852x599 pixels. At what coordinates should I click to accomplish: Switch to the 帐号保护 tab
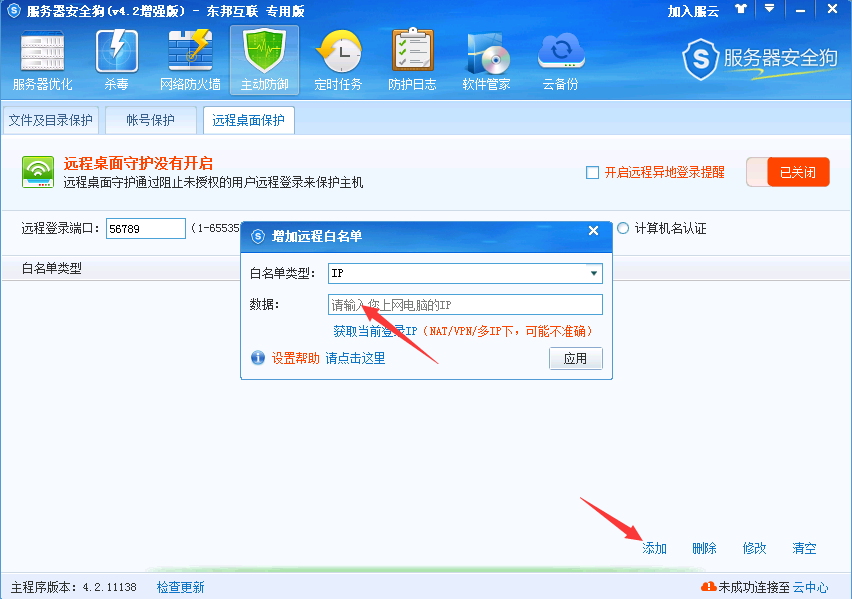pyautogui.click(x=151, y=120)
